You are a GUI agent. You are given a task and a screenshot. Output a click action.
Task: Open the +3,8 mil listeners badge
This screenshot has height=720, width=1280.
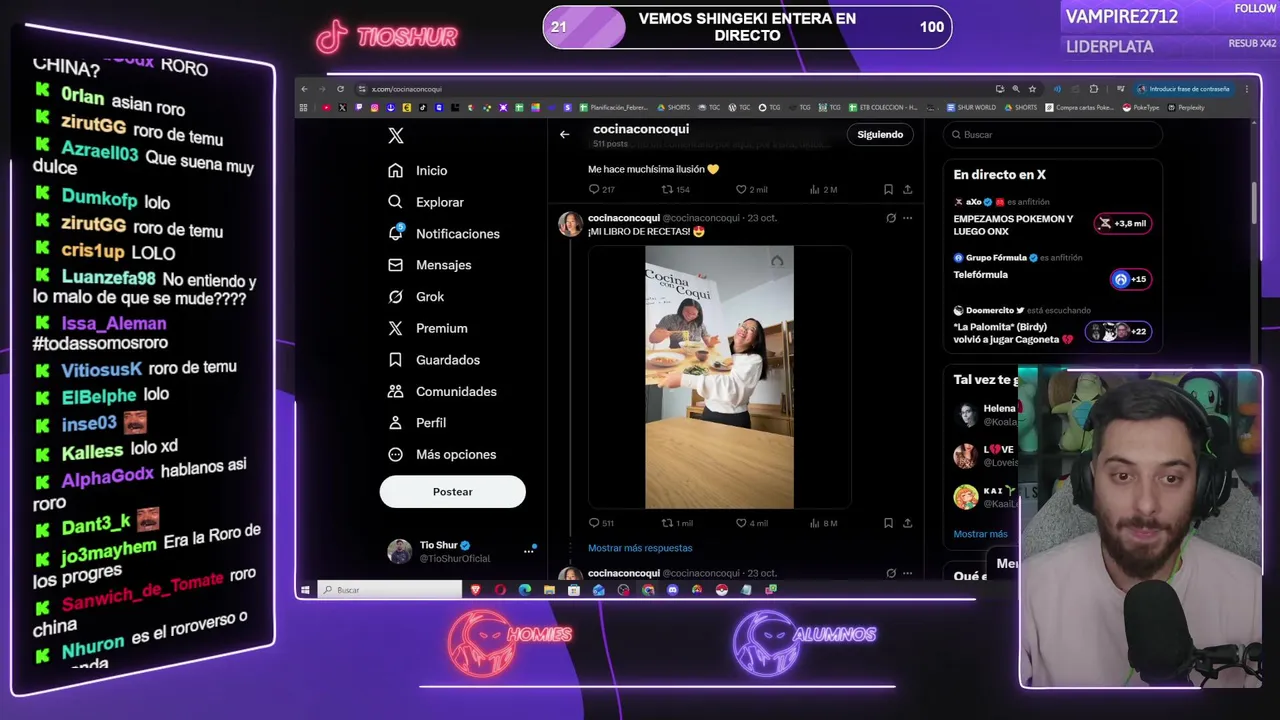tap(1122, 224)
